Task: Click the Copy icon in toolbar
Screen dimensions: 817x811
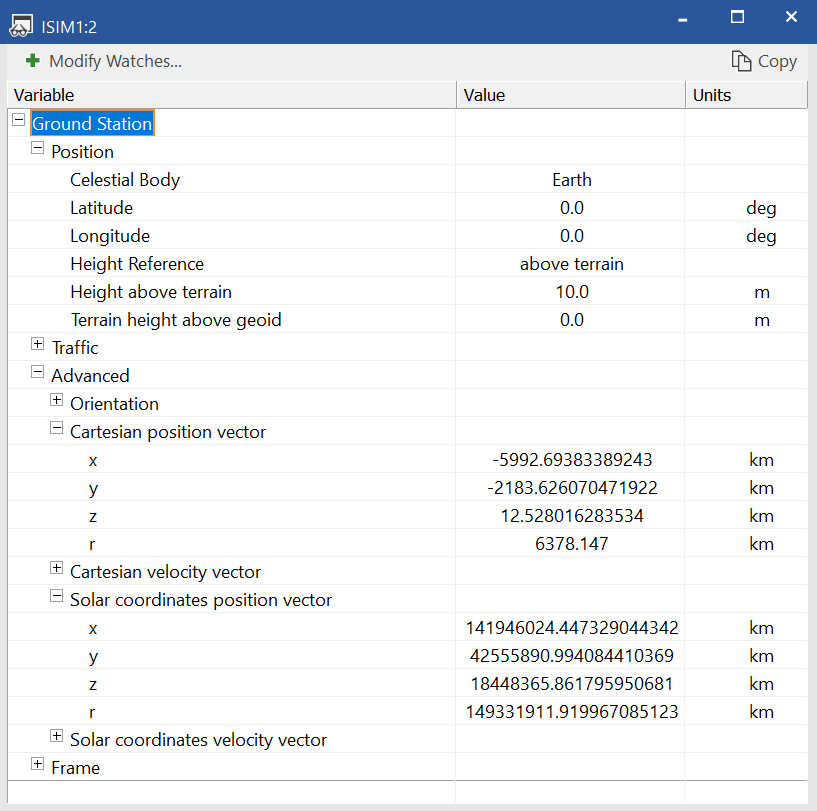Action: [741, 61]
